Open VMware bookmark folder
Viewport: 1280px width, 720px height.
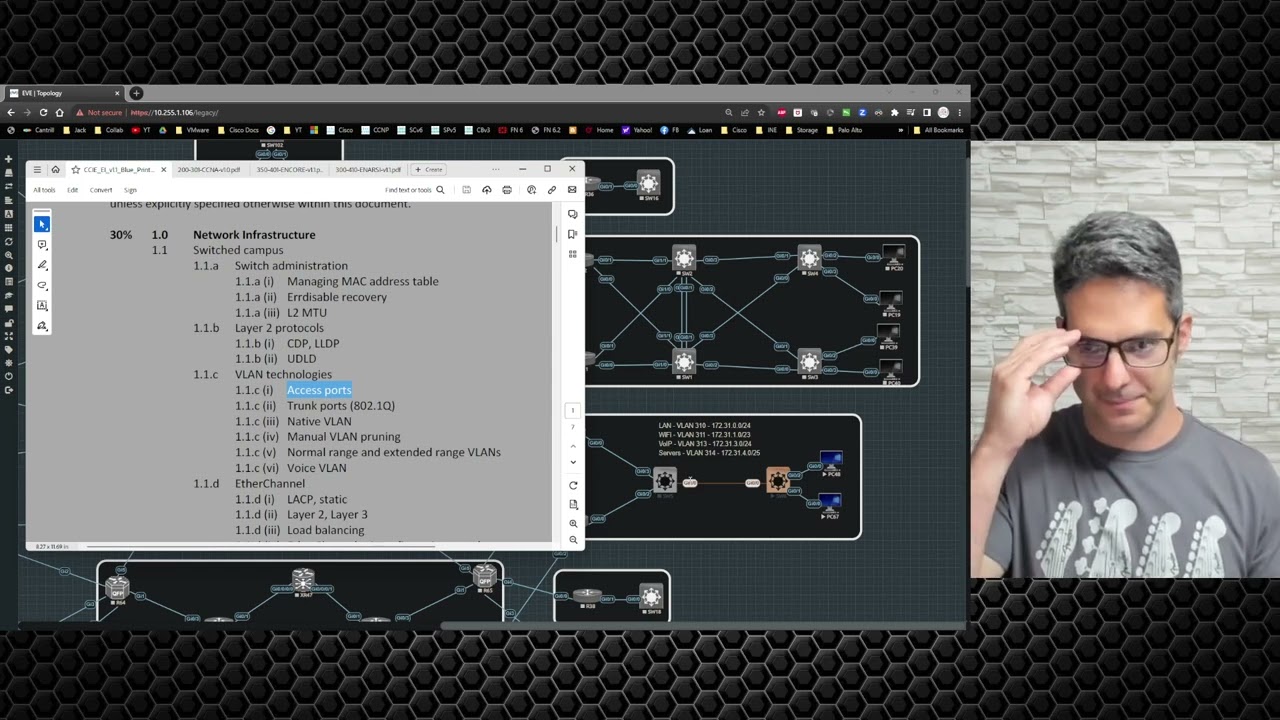point(192,130)
